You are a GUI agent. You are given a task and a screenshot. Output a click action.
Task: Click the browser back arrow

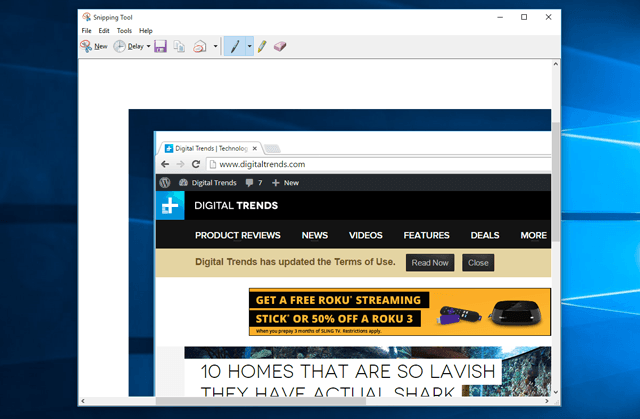click(165, 164)
